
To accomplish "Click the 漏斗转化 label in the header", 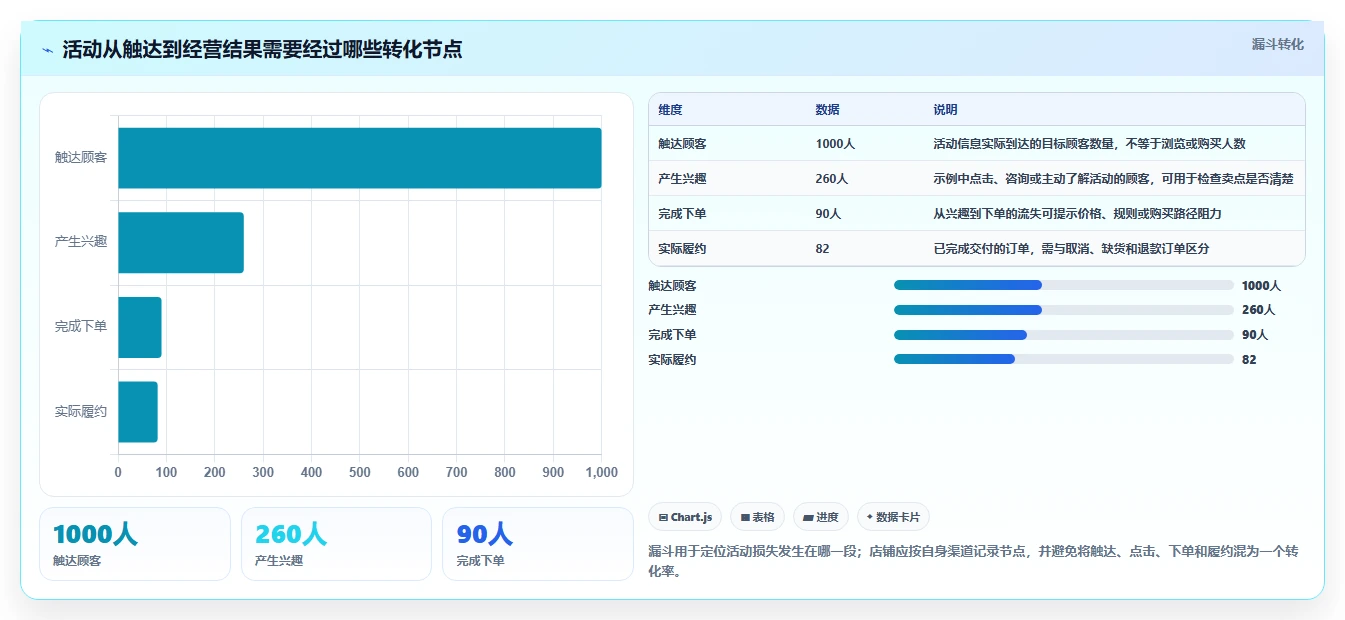I will pos(1277,44).
